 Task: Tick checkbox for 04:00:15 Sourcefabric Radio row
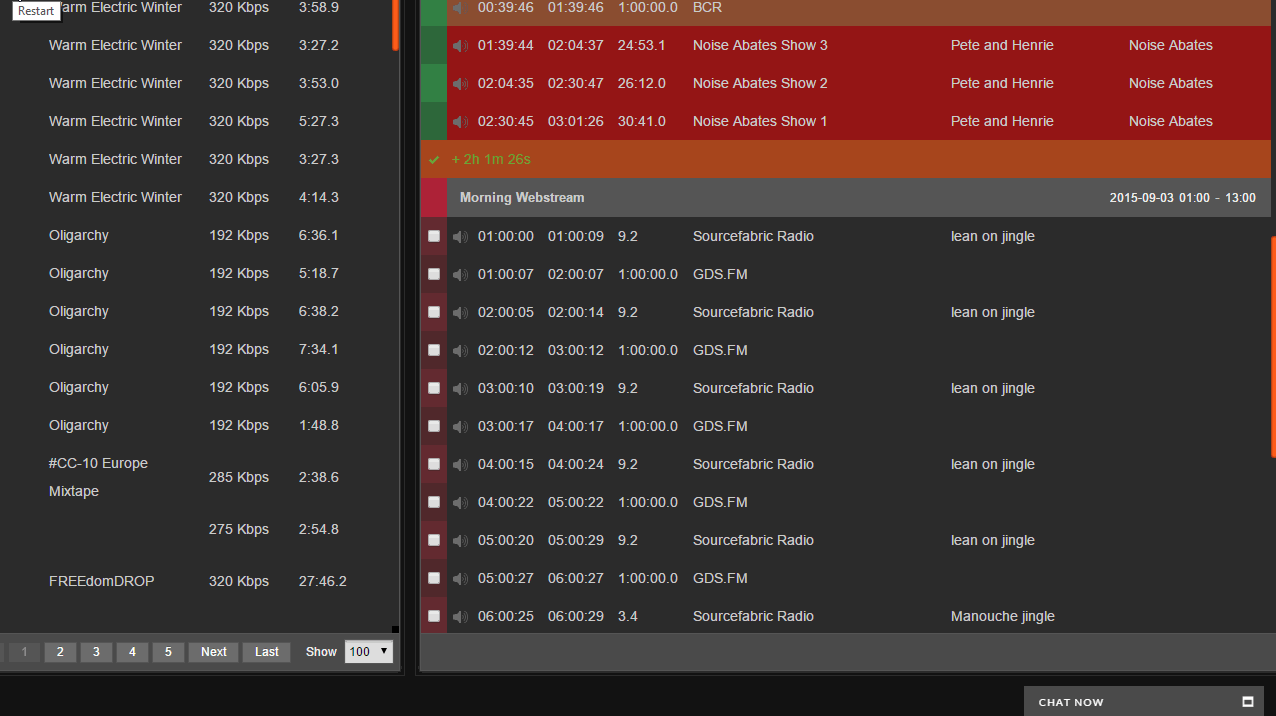click(434, 464)
